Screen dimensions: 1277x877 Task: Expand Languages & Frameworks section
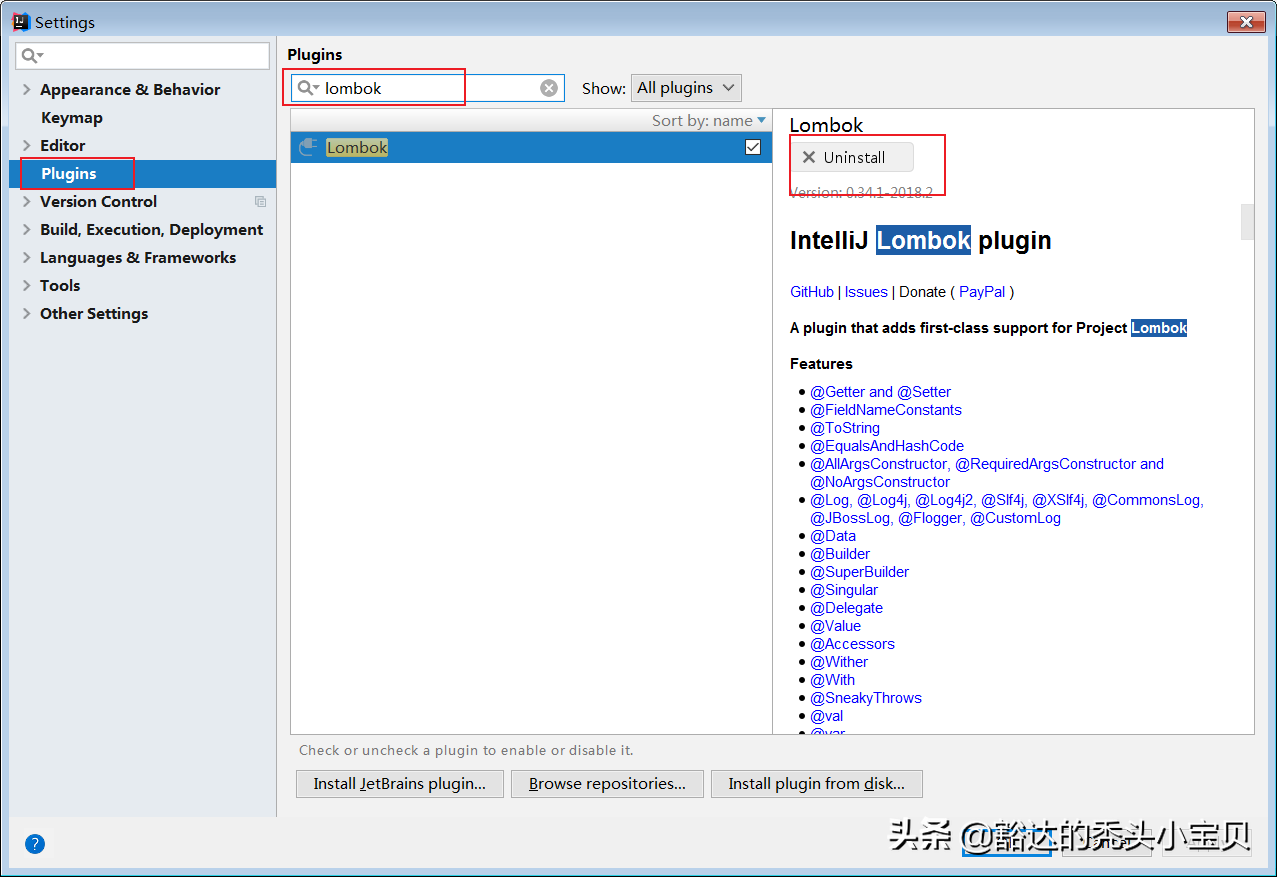coord(26,258)
